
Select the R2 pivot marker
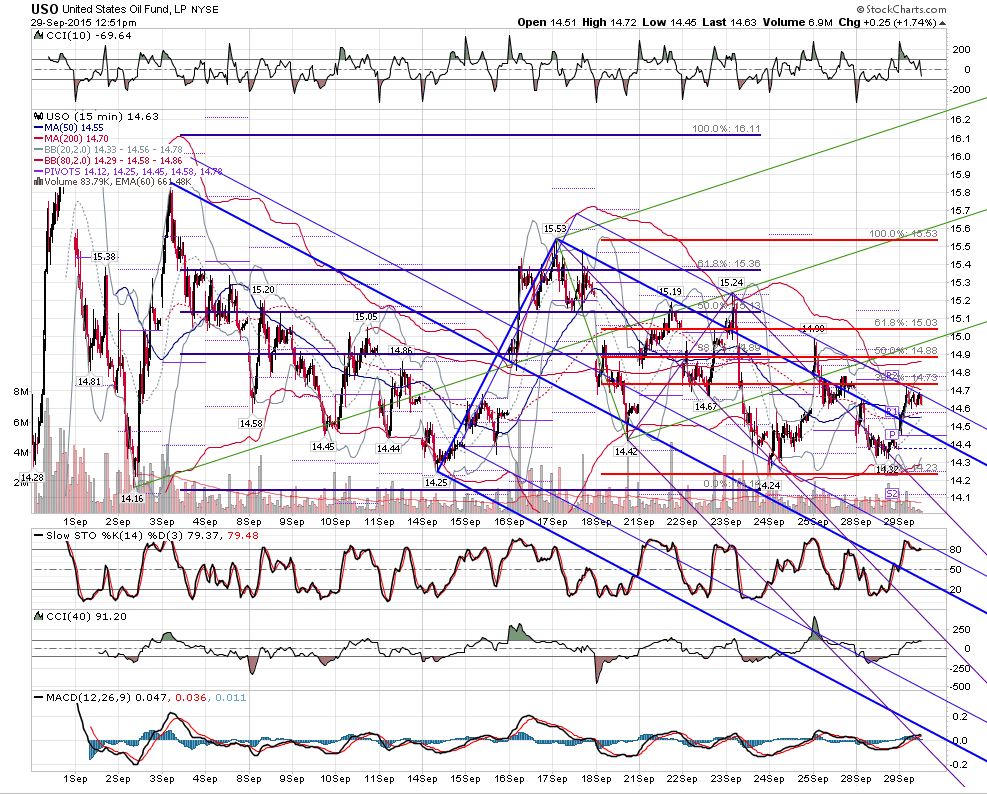(x=891, y=375)
